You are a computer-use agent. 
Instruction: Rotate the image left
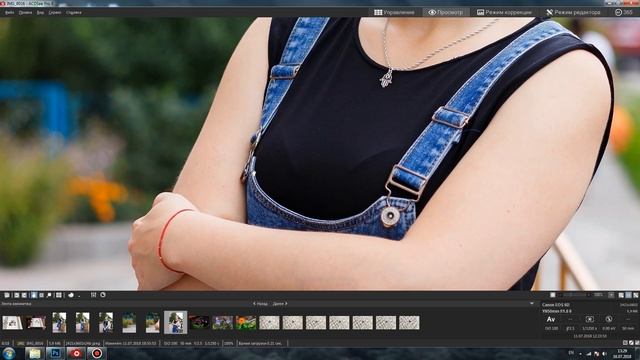coord(17,295)
